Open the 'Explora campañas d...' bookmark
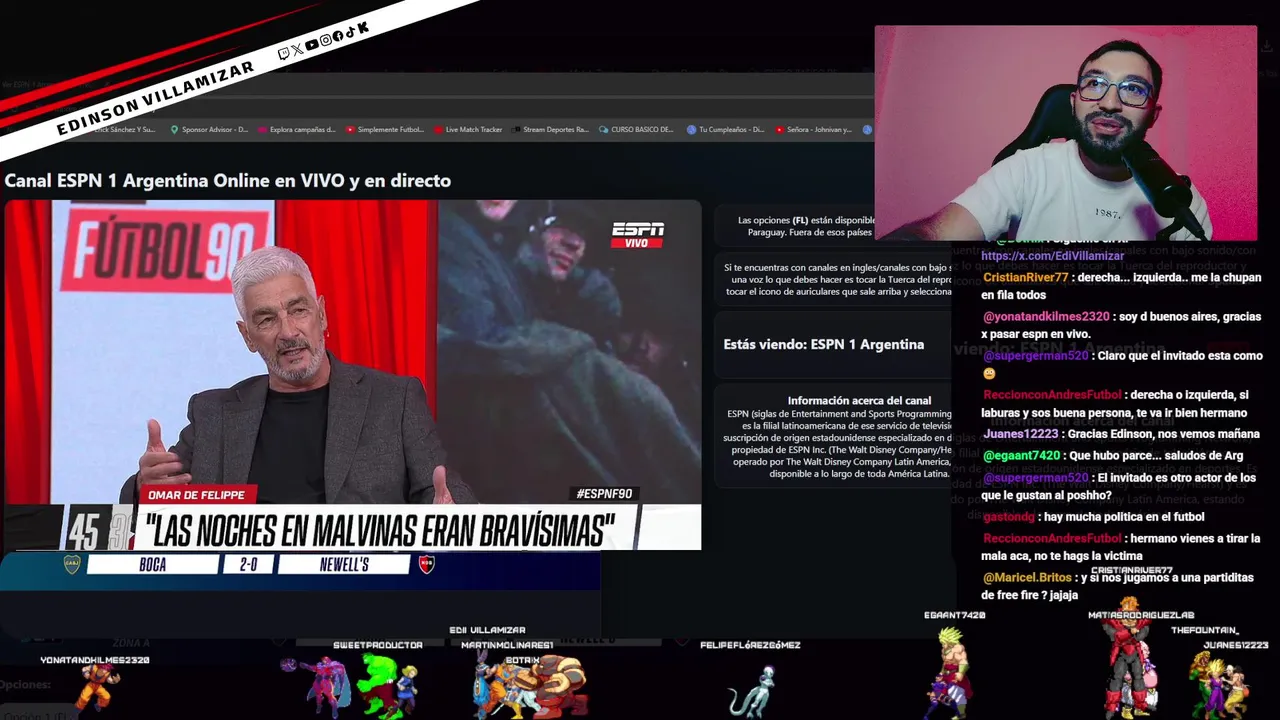1280x720 pixels. click(x=296, y=129)
